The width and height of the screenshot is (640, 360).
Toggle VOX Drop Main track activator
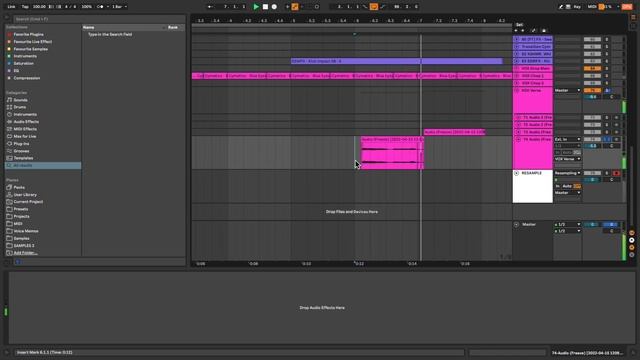click(592, 69)
